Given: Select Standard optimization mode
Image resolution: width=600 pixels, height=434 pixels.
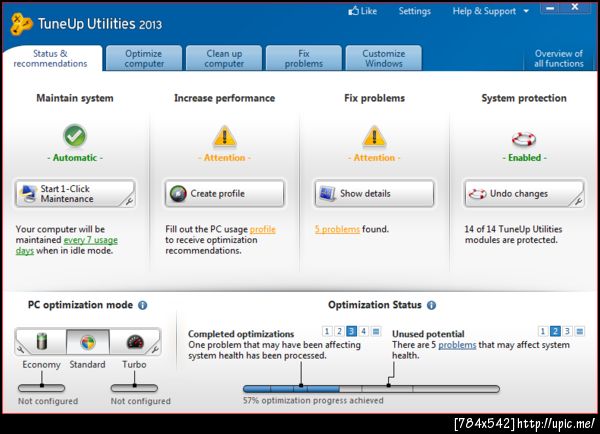Looking at the screenshot, I should pyautogui.click(x=88, y=341).
